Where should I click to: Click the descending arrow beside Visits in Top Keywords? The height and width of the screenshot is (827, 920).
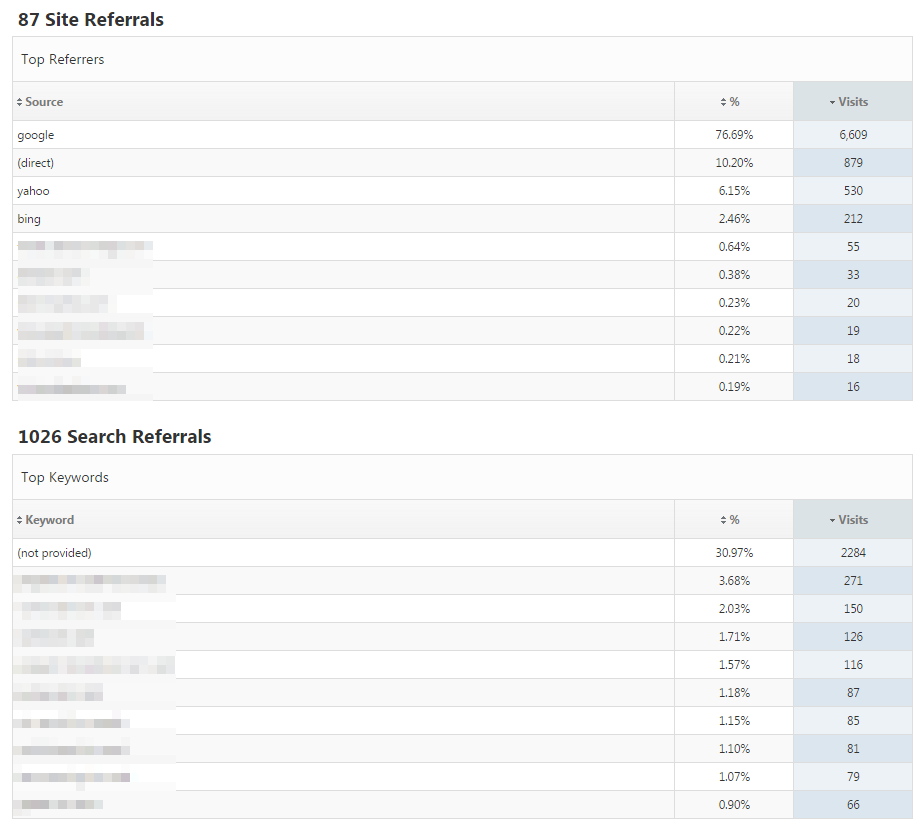[x=832, y=520]
